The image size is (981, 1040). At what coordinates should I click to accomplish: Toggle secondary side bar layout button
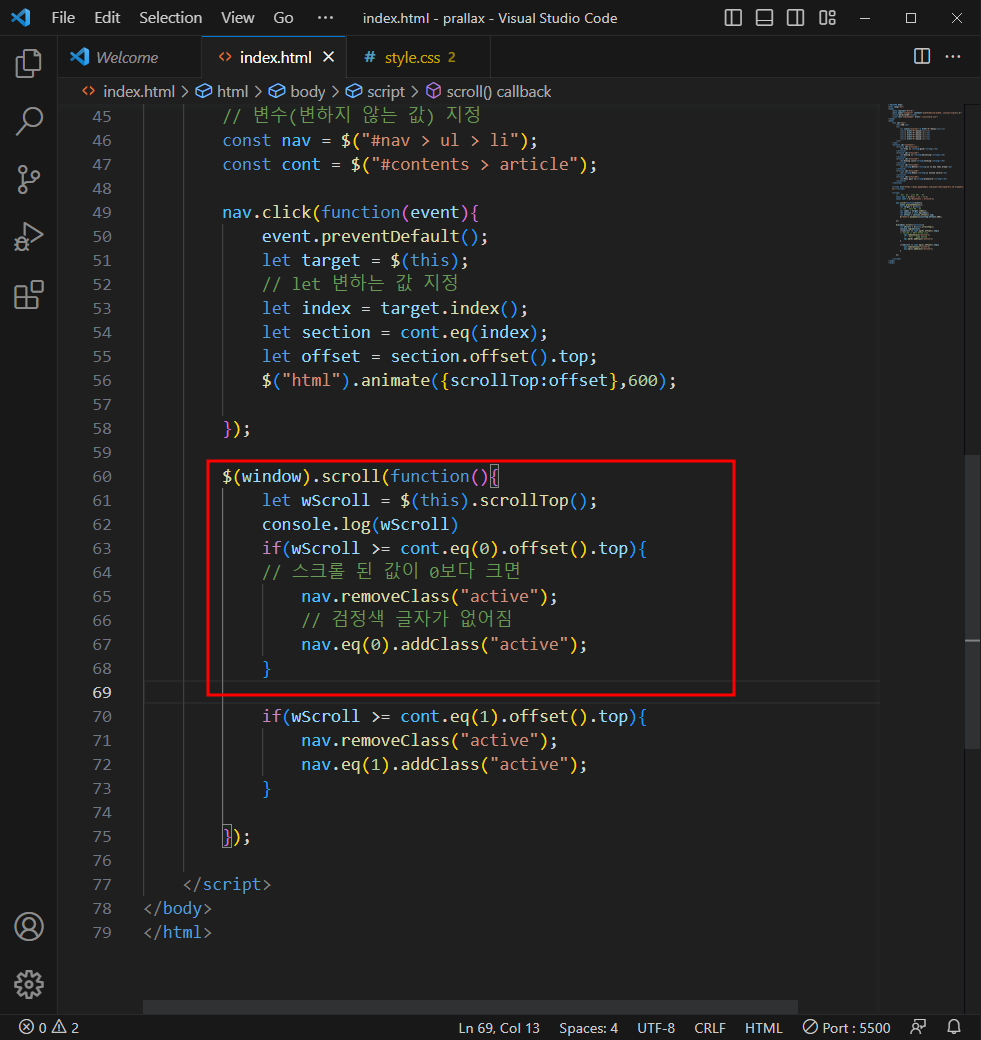pos(795,18)
